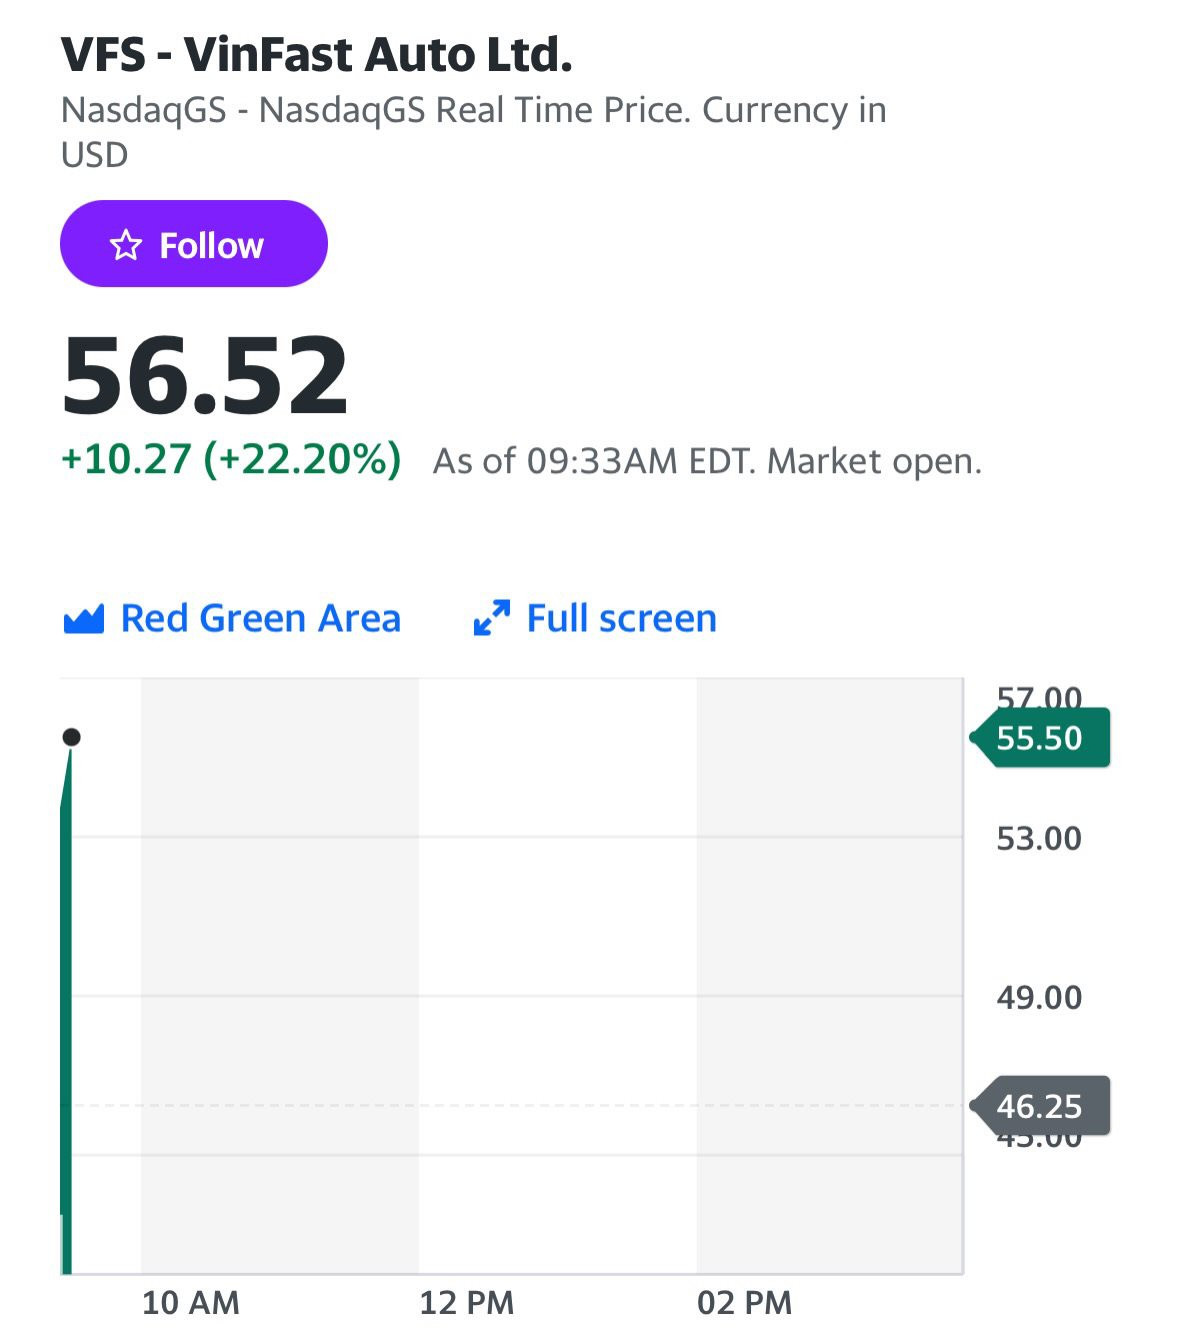This screenshot has width=1179, height=1339.
Task: Click the 53.00 price axis label
Action: click(x=1039, y=838)
